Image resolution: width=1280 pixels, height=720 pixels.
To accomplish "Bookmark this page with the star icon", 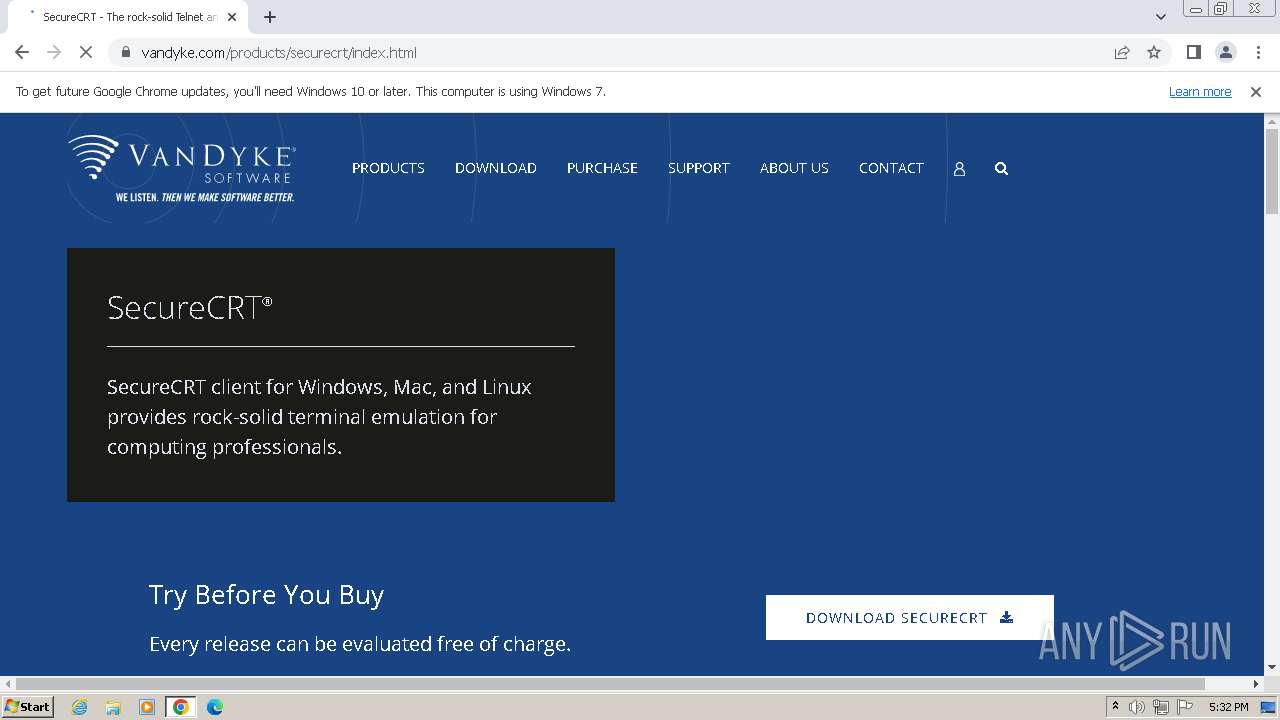I will pyautogui.click(x=1154, y=52).
